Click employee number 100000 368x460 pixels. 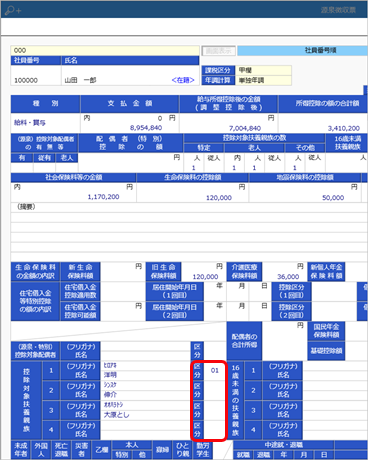26,80
